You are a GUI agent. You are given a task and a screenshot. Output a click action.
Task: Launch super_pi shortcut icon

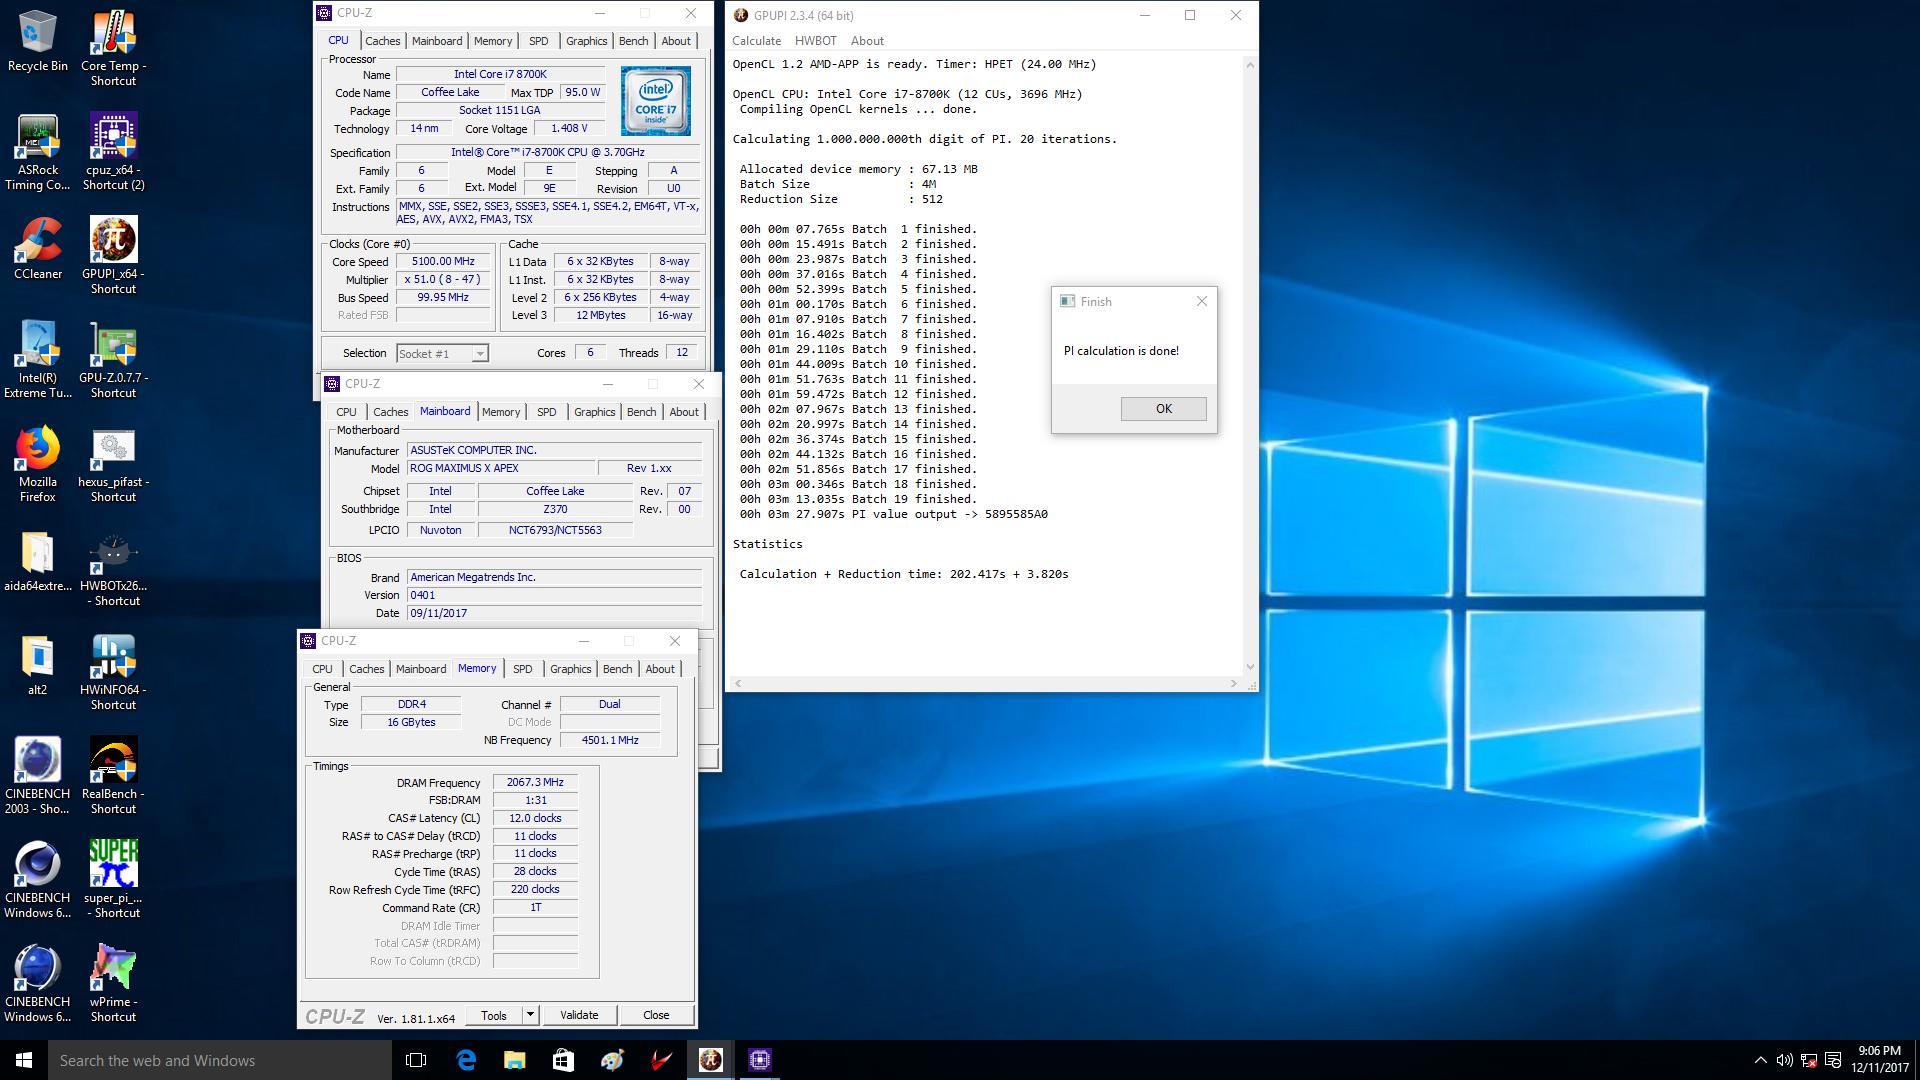113,880
